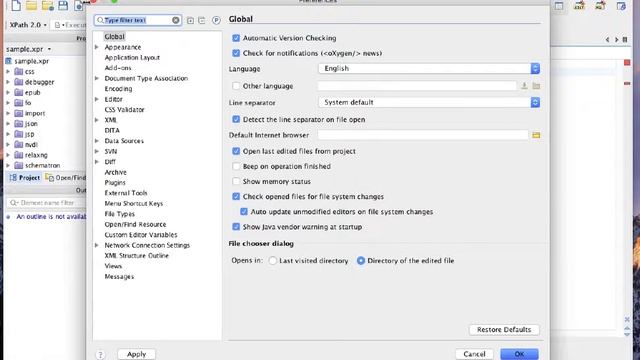Switch to the Project tab
Viewport: 640px width, 360px height.
coord(24,178)
